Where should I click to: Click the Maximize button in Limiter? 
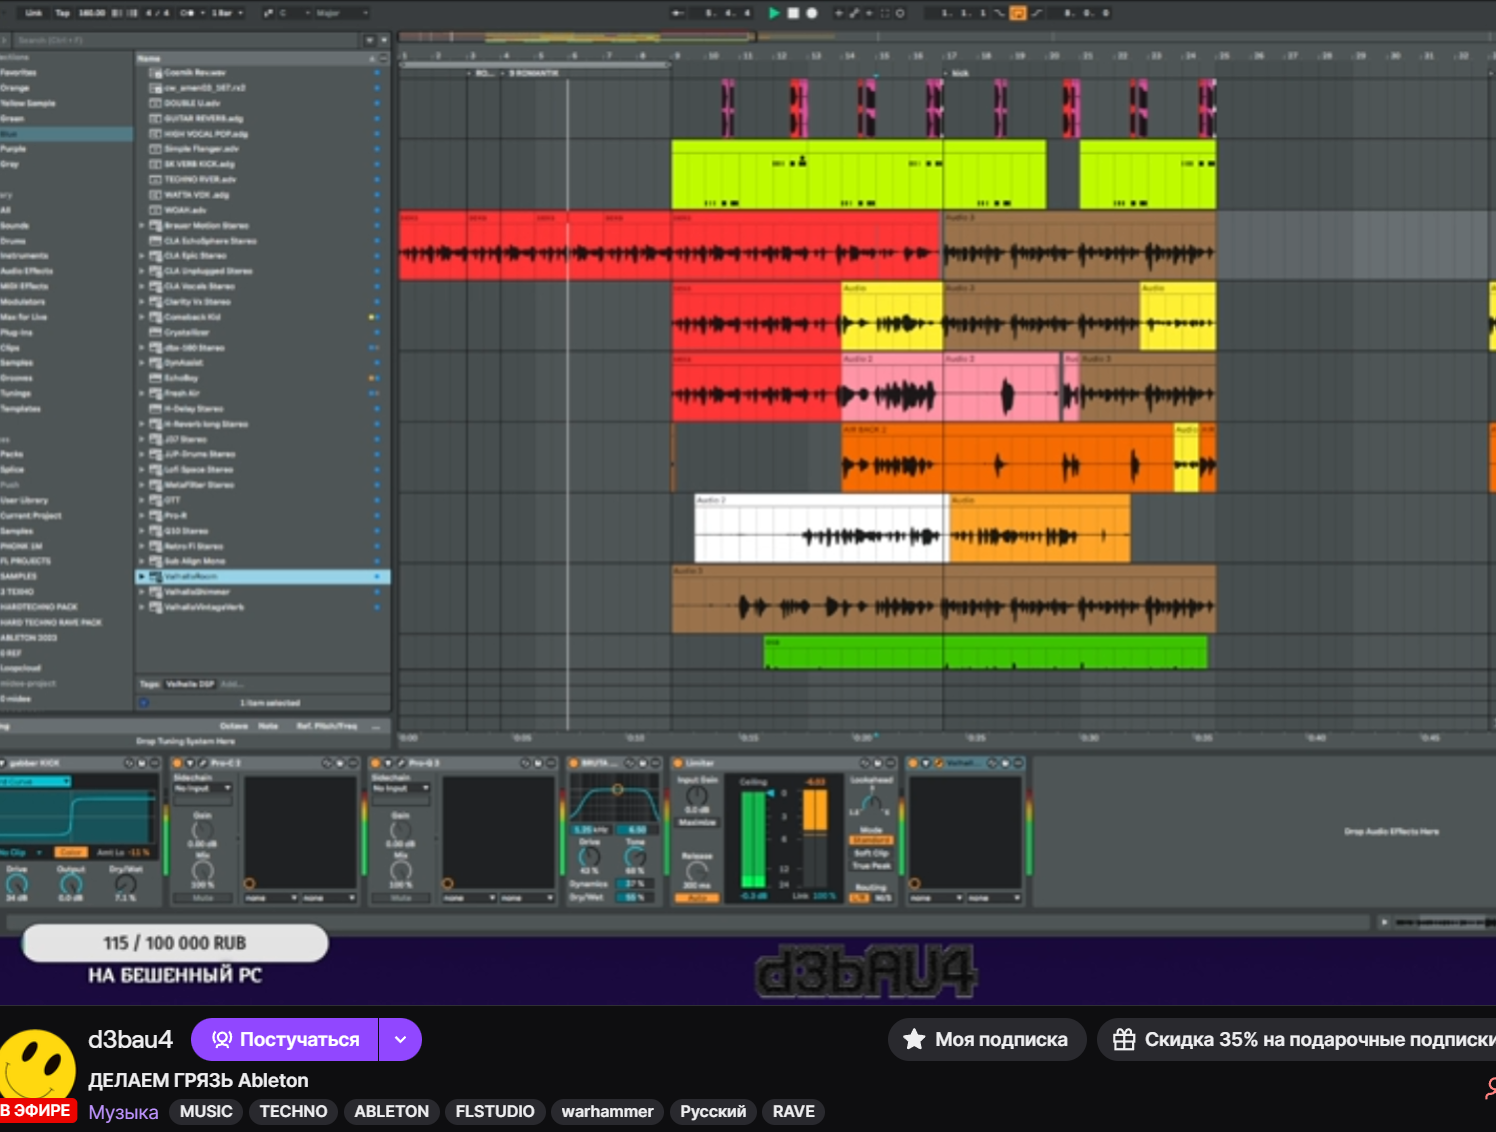[697, 822]
